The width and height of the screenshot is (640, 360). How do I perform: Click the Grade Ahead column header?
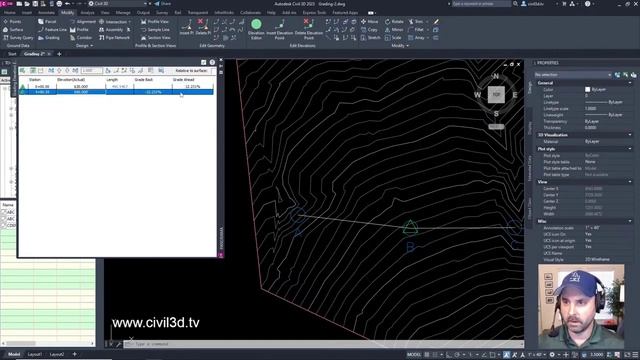[183, 80]
